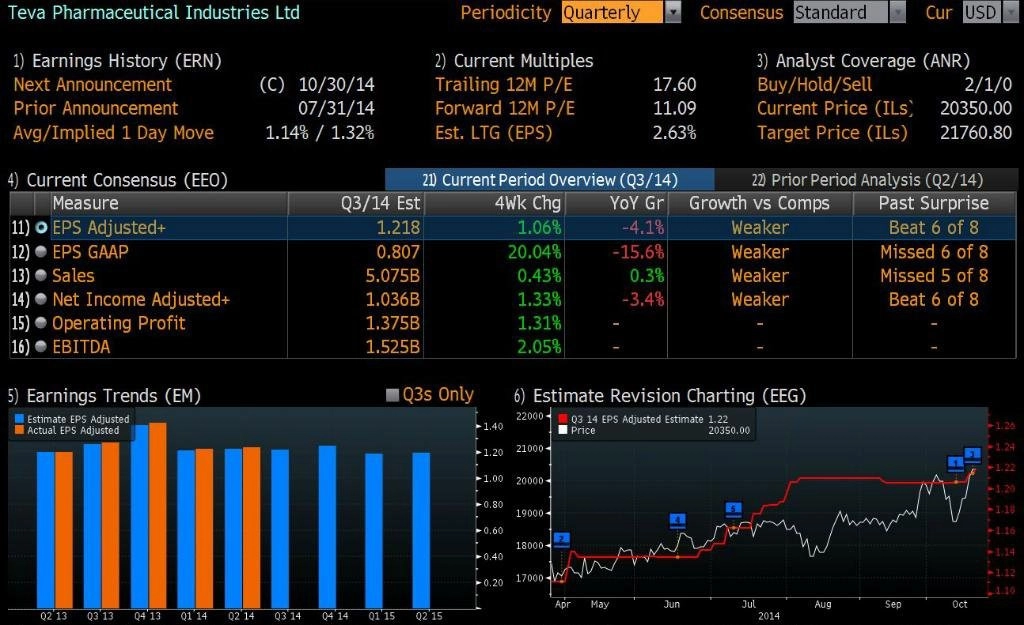Select the EPS GAAP radio button
The image size is (1024, 625).
coord(41,251)
